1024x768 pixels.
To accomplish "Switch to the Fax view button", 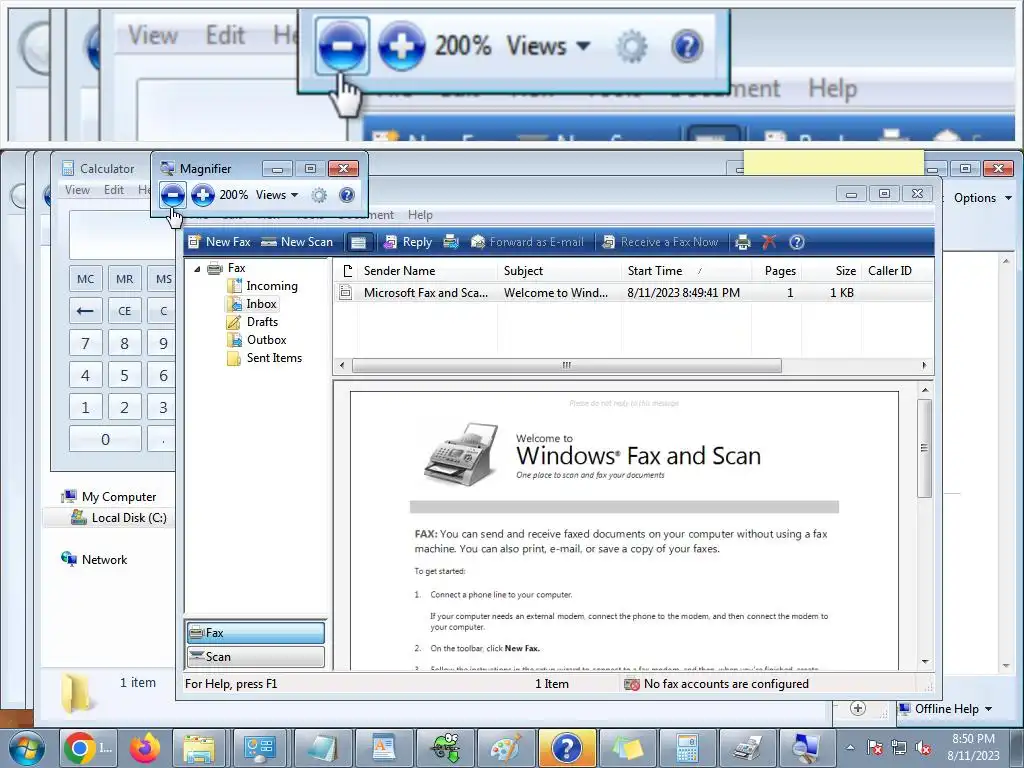I will [x=255, y=633].
